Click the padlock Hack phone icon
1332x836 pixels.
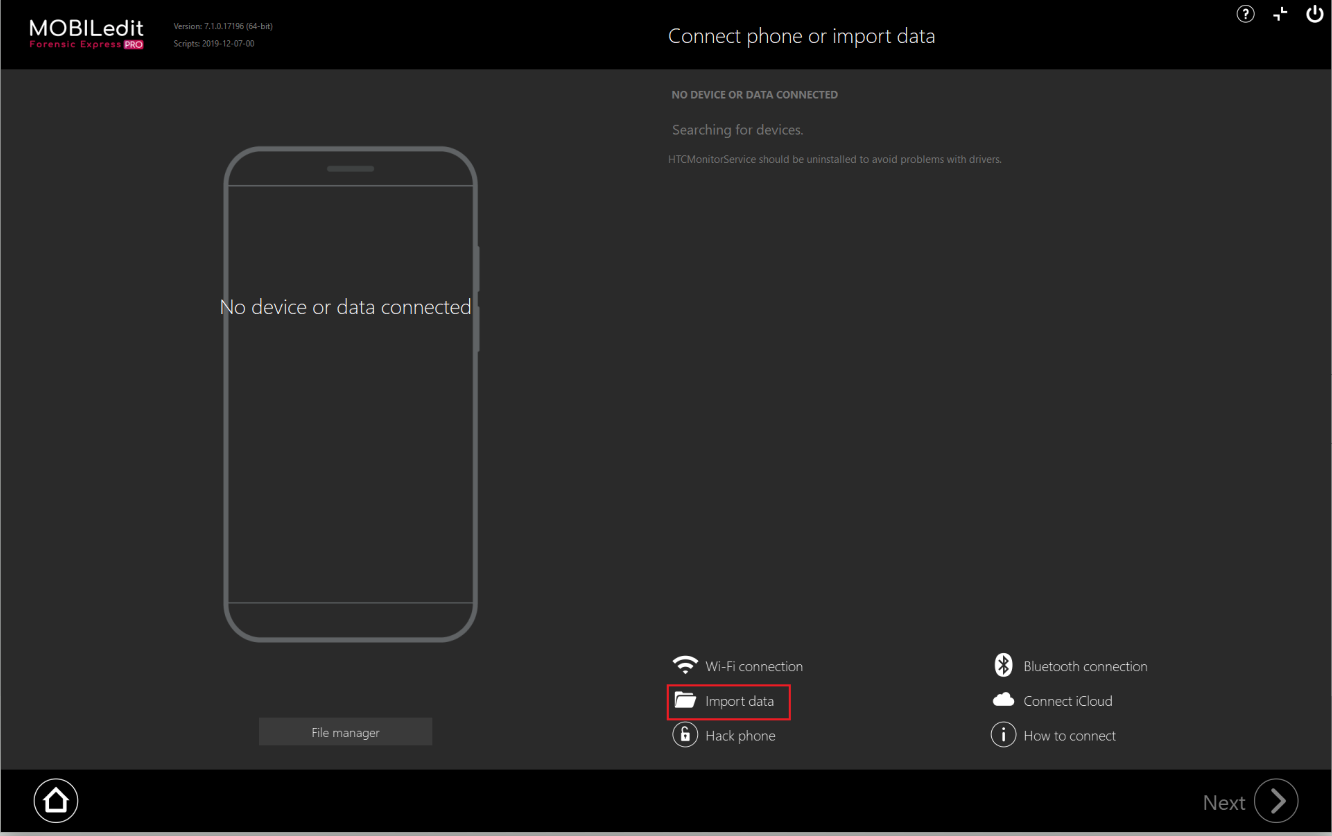click(x=685, y=736)
